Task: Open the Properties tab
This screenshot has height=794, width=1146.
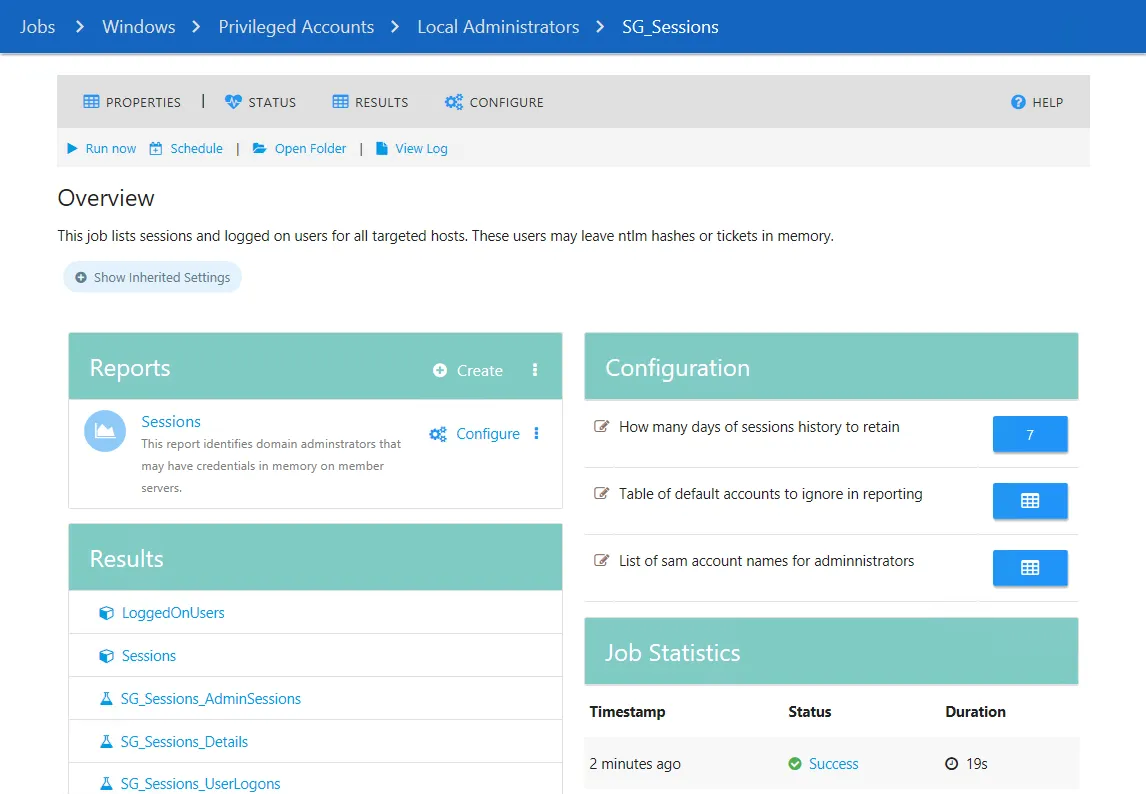Action: 132,102
